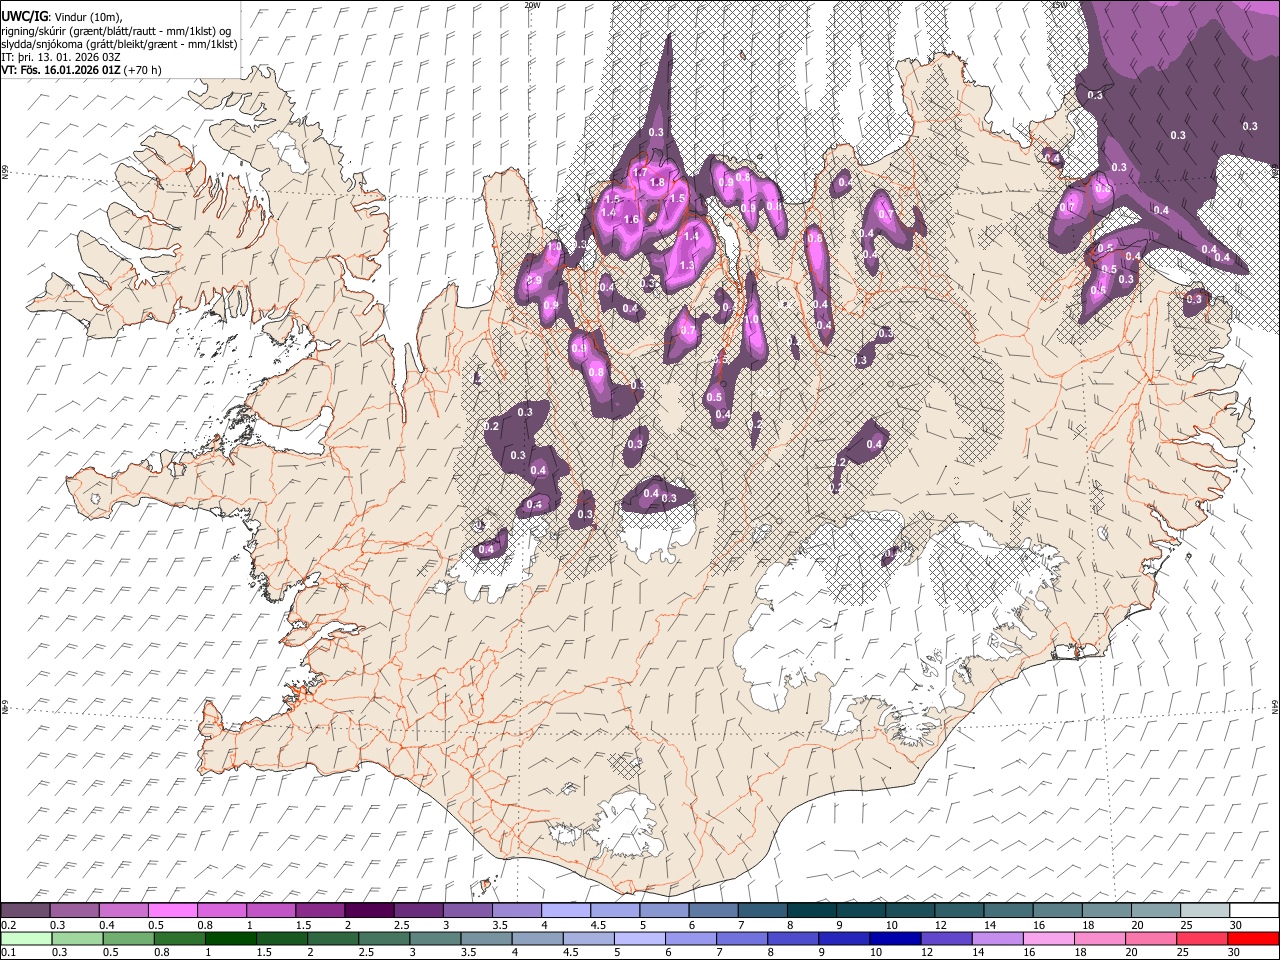Click the '15W' longitude label at top

[1059, 5]
